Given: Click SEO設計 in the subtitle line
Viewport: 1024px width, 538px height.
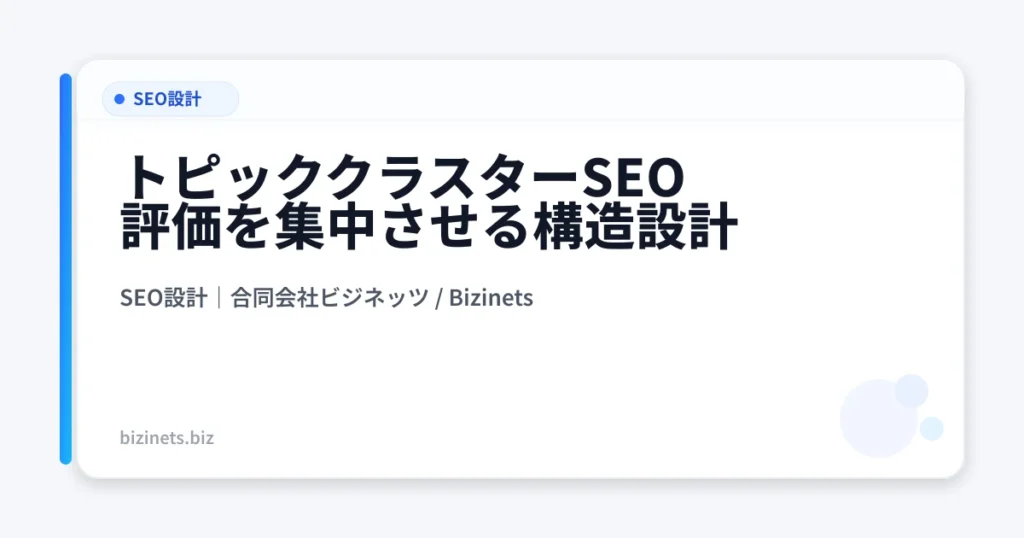Looking at the screenshot, I should click(162, 297).
